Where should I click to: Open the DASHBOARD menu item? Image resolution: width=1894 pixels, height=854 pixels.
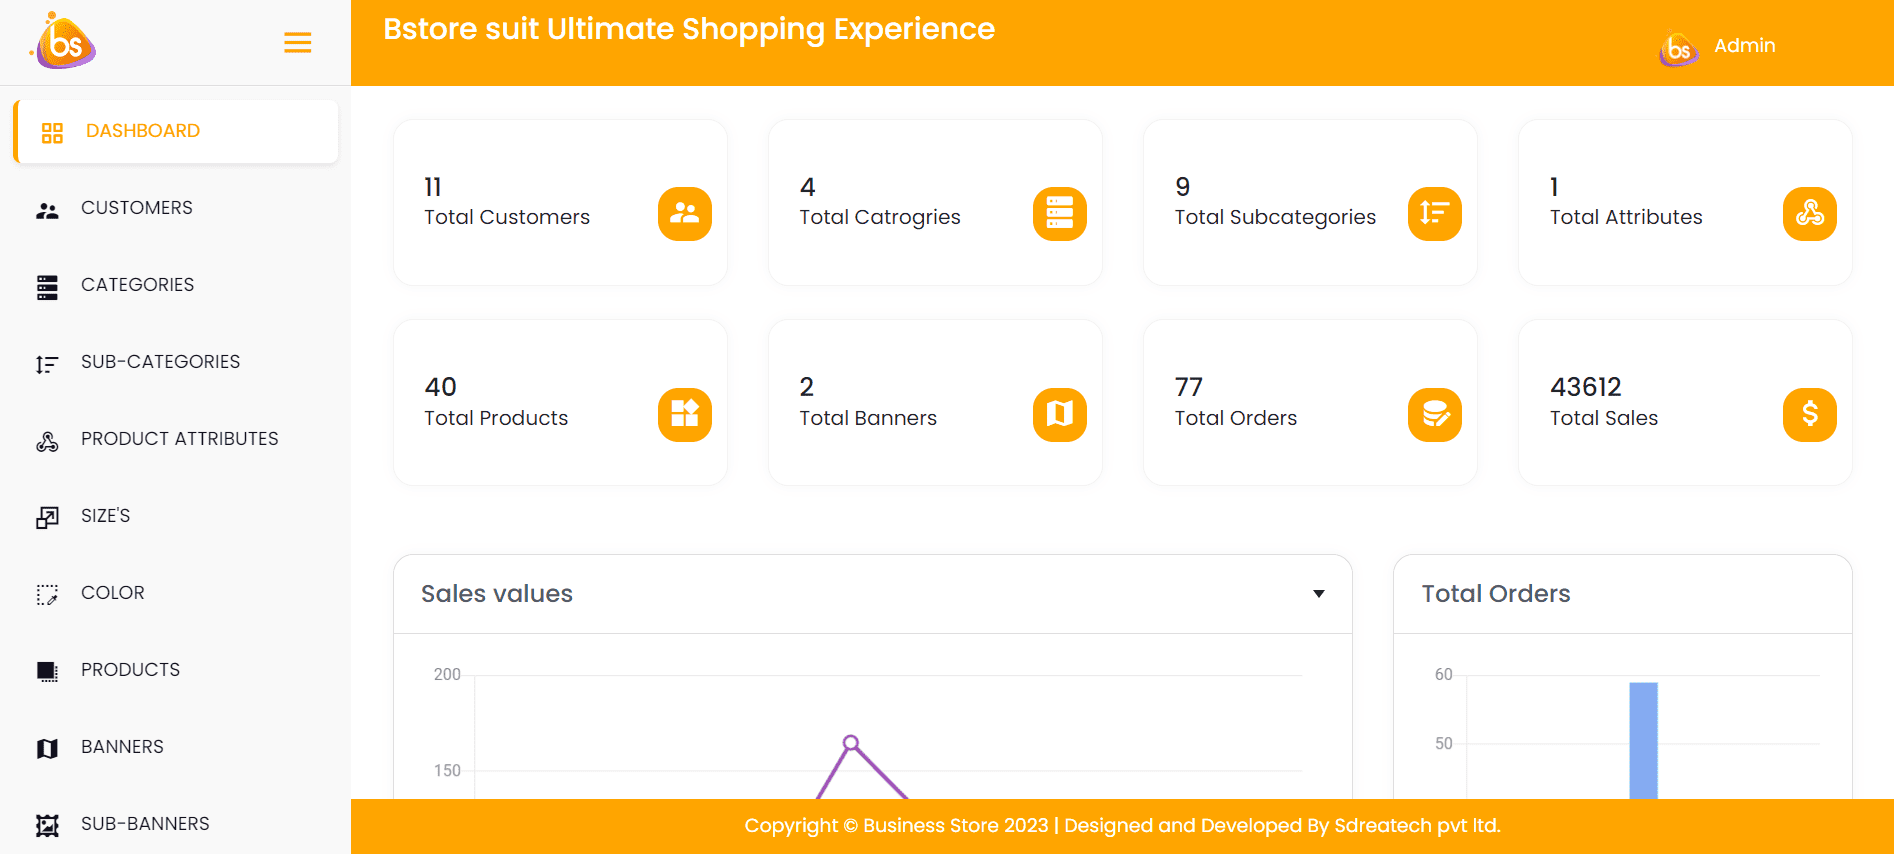click(176, 131)
